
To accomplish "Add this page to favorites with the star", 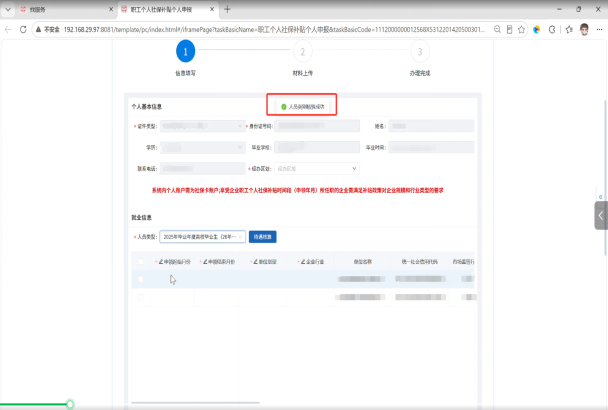I will (x=522, y=29).
